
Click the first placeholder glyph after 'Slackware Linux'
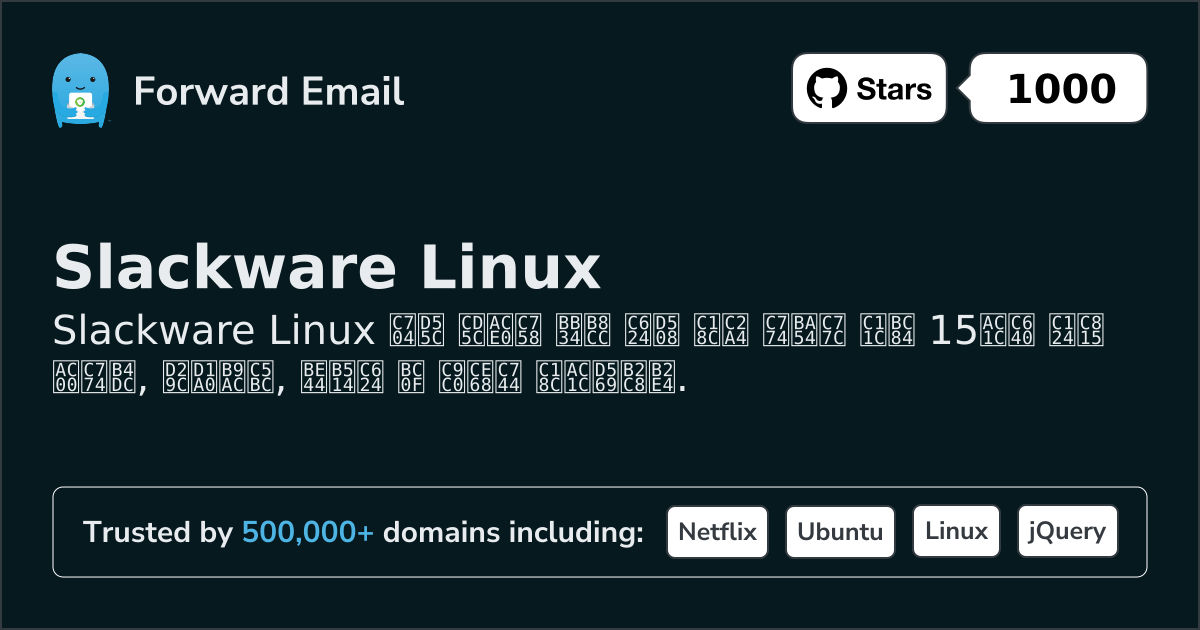coord(401,328)
